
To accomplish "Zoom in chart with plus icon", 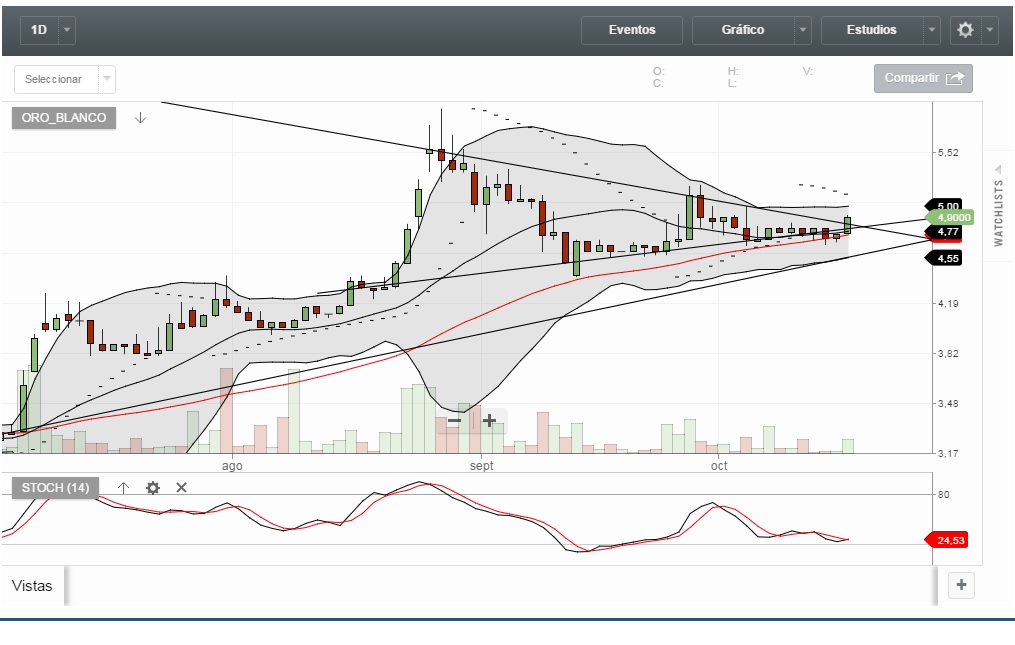I will (489, 421).
